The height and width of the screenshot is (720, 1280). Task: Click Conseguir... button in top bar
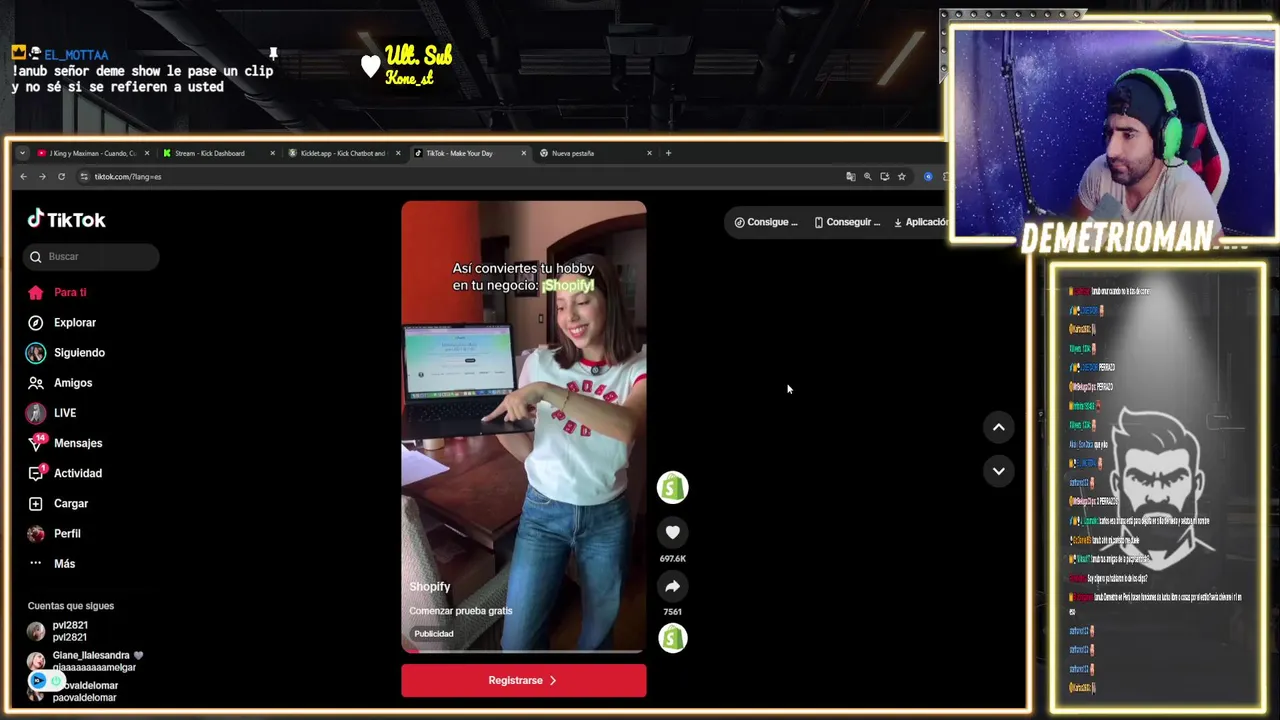847,222
